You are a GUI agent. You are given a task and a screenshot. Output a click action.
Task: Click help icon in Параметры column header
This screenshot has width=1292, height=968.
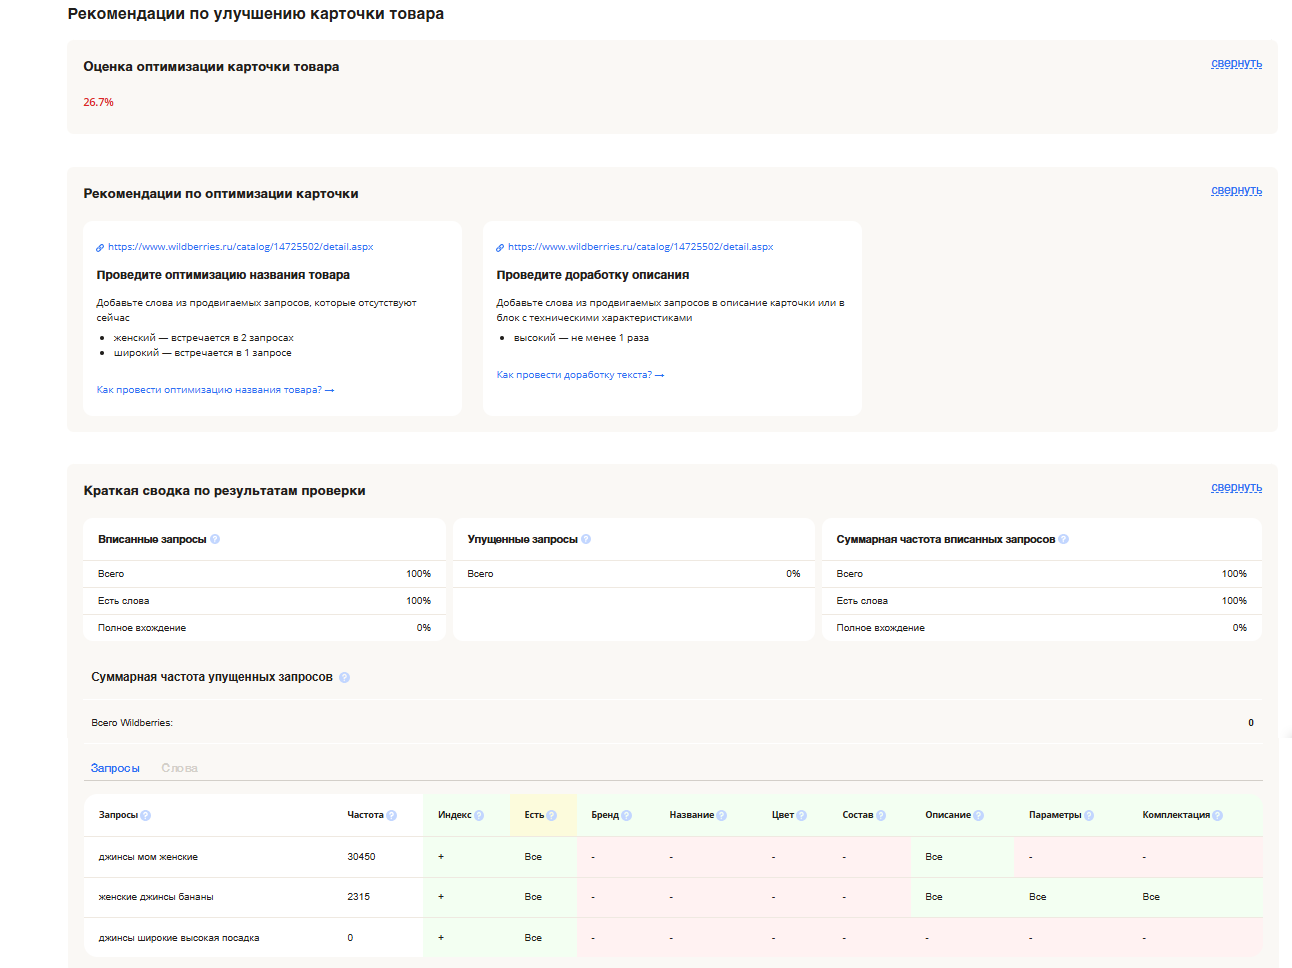tap(1089, 816)
